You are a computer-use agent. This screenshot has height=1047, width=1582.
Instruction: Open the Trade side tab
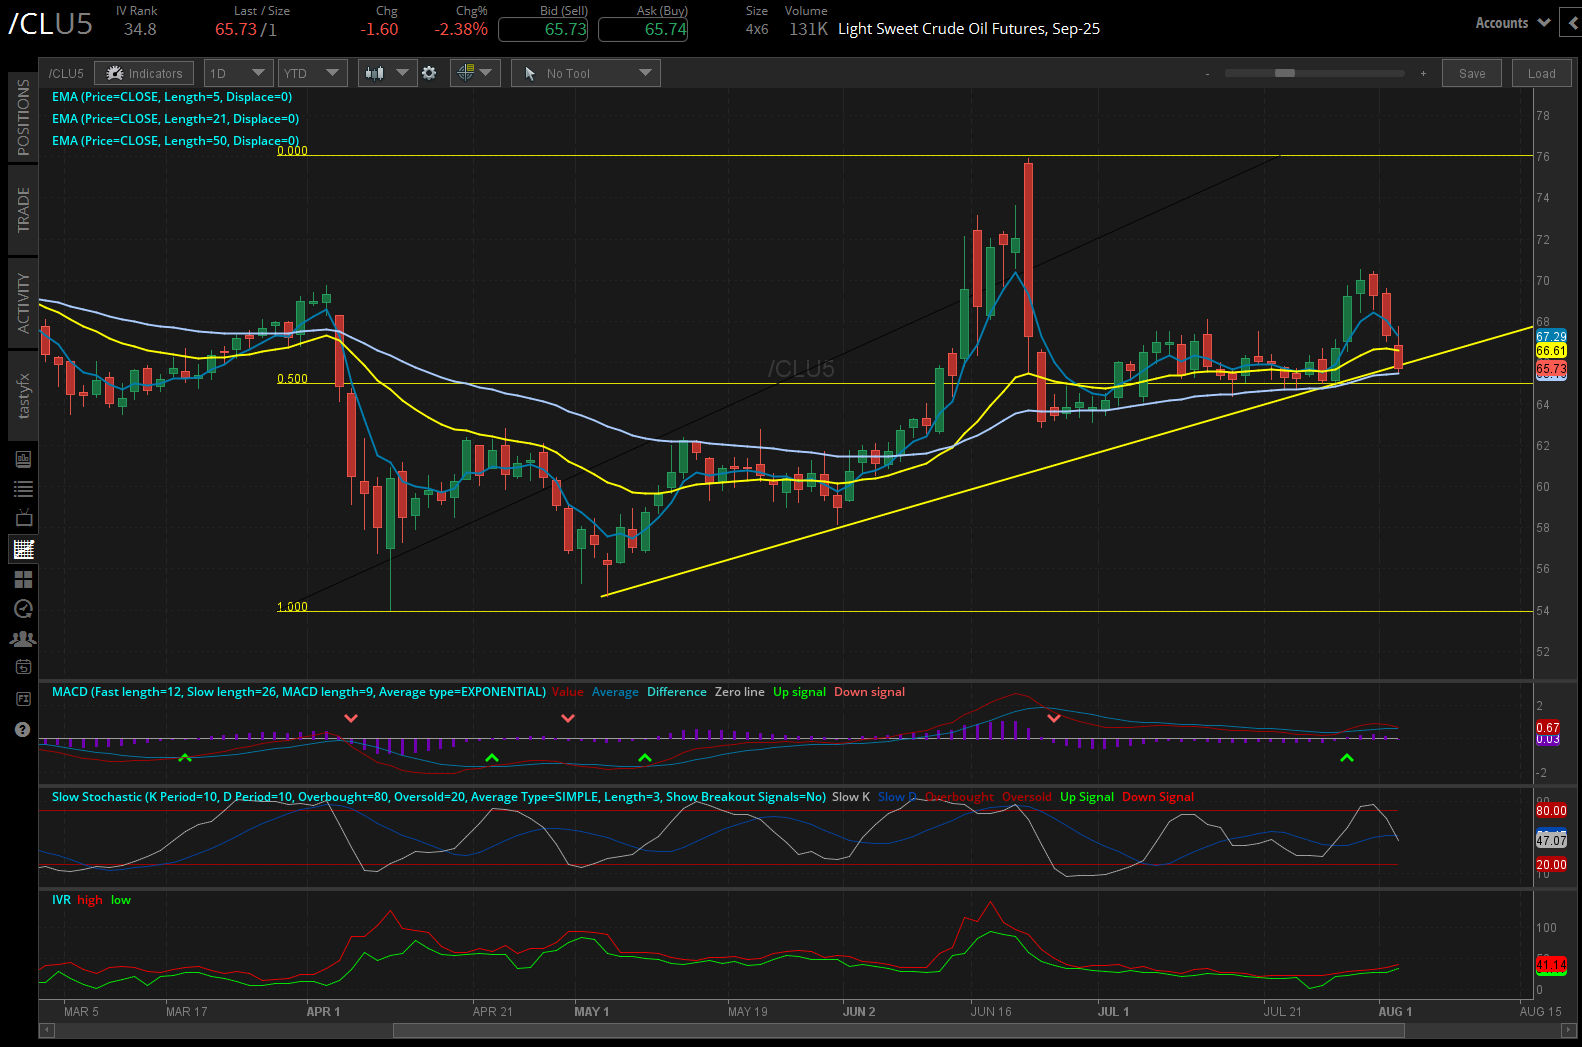23,210
